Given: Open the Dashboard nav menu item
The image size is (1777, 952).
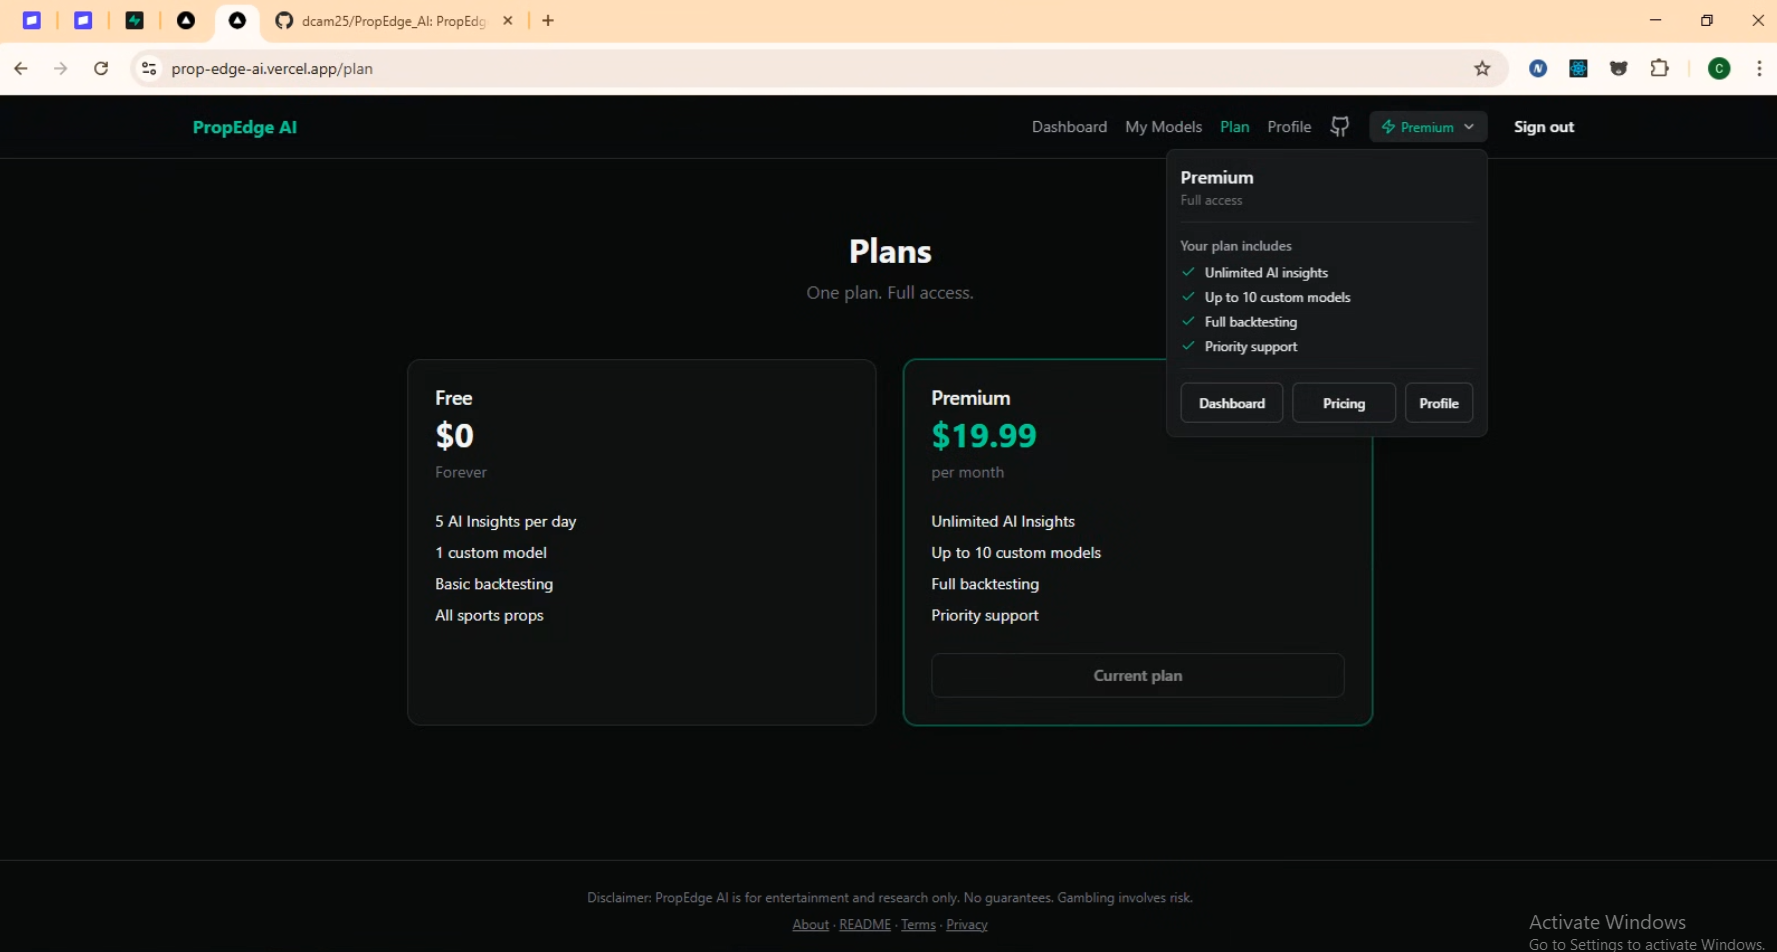Looking at the screenshot, I should pos(1069,127).
